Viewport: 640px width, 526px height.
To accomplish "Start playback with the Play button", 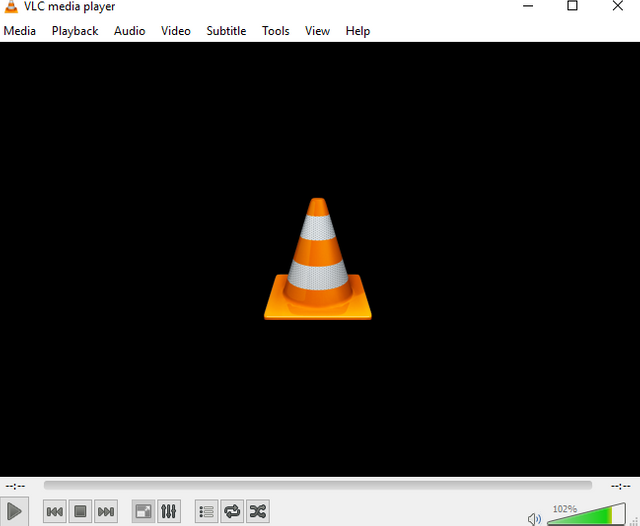I will [14, 511].
